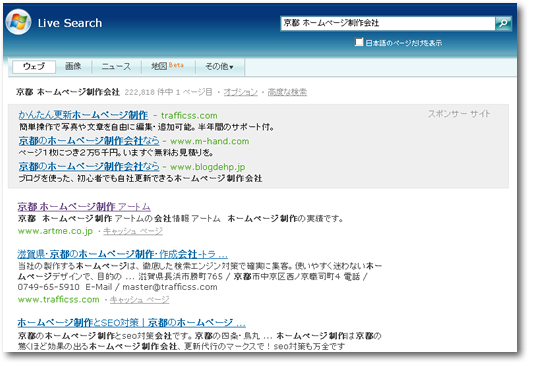The width and height of the screenshot is (533, 366).
Task: Click the スポンサー サイト label
Action: pyautogui.click(x=459, y=114)
